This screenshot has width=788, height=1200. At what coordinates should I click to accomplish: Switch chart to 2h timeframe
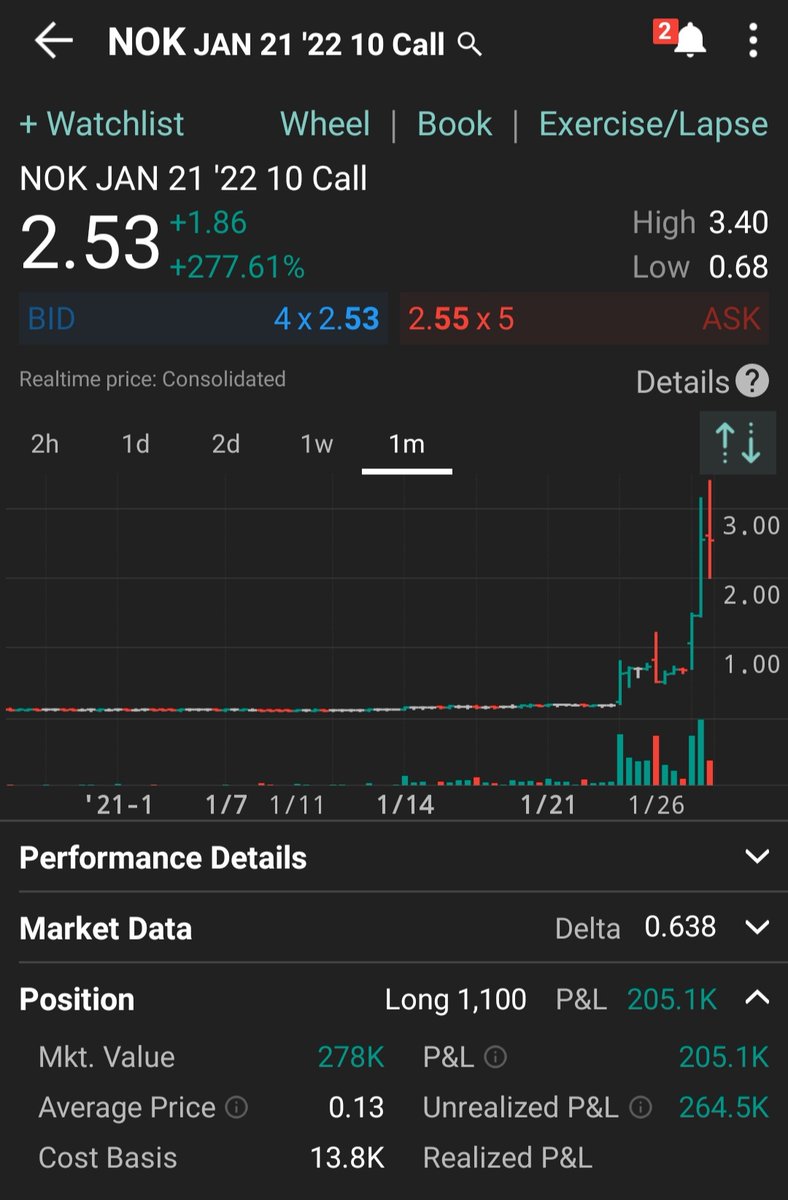point(45,444)
